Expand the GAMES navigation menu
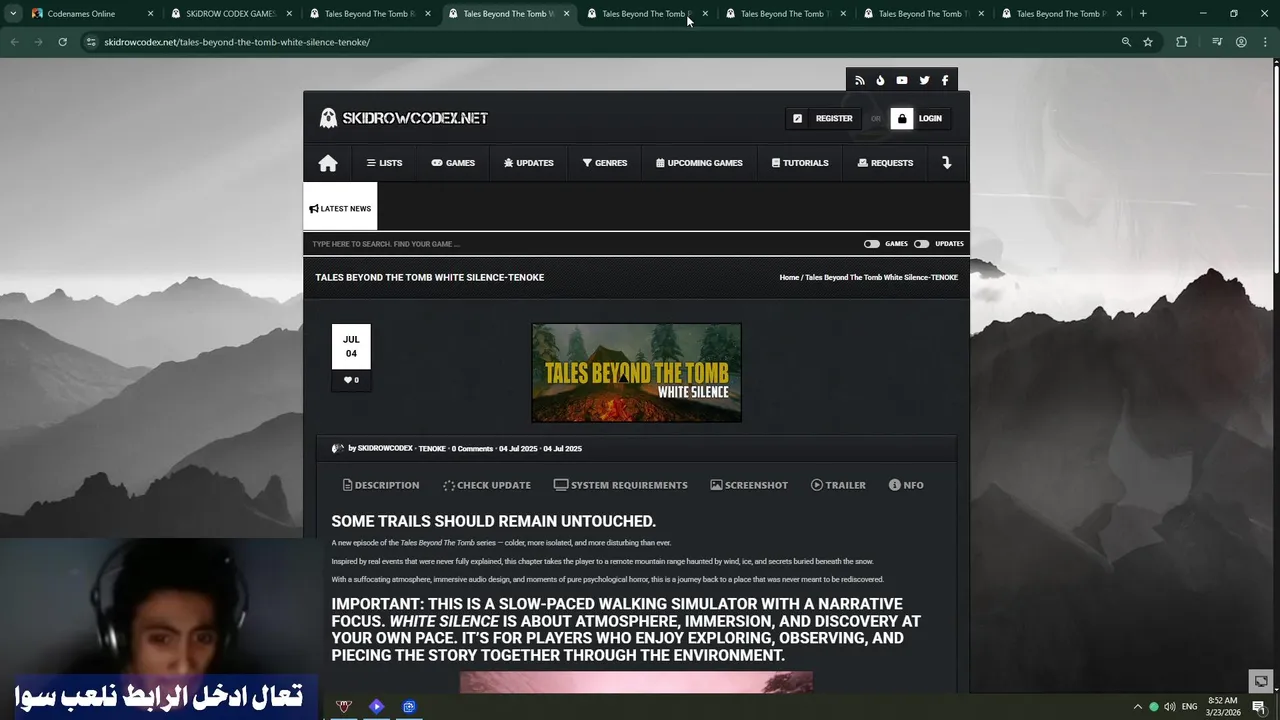The image size is (1280, 720). 453,163
